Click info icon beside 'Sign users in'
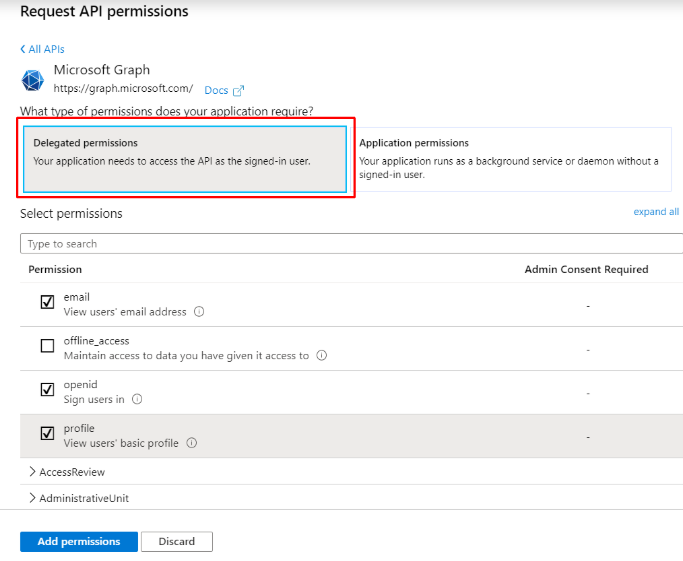The width and height of the screenshot is (683, 561). (x=137, y=399)
